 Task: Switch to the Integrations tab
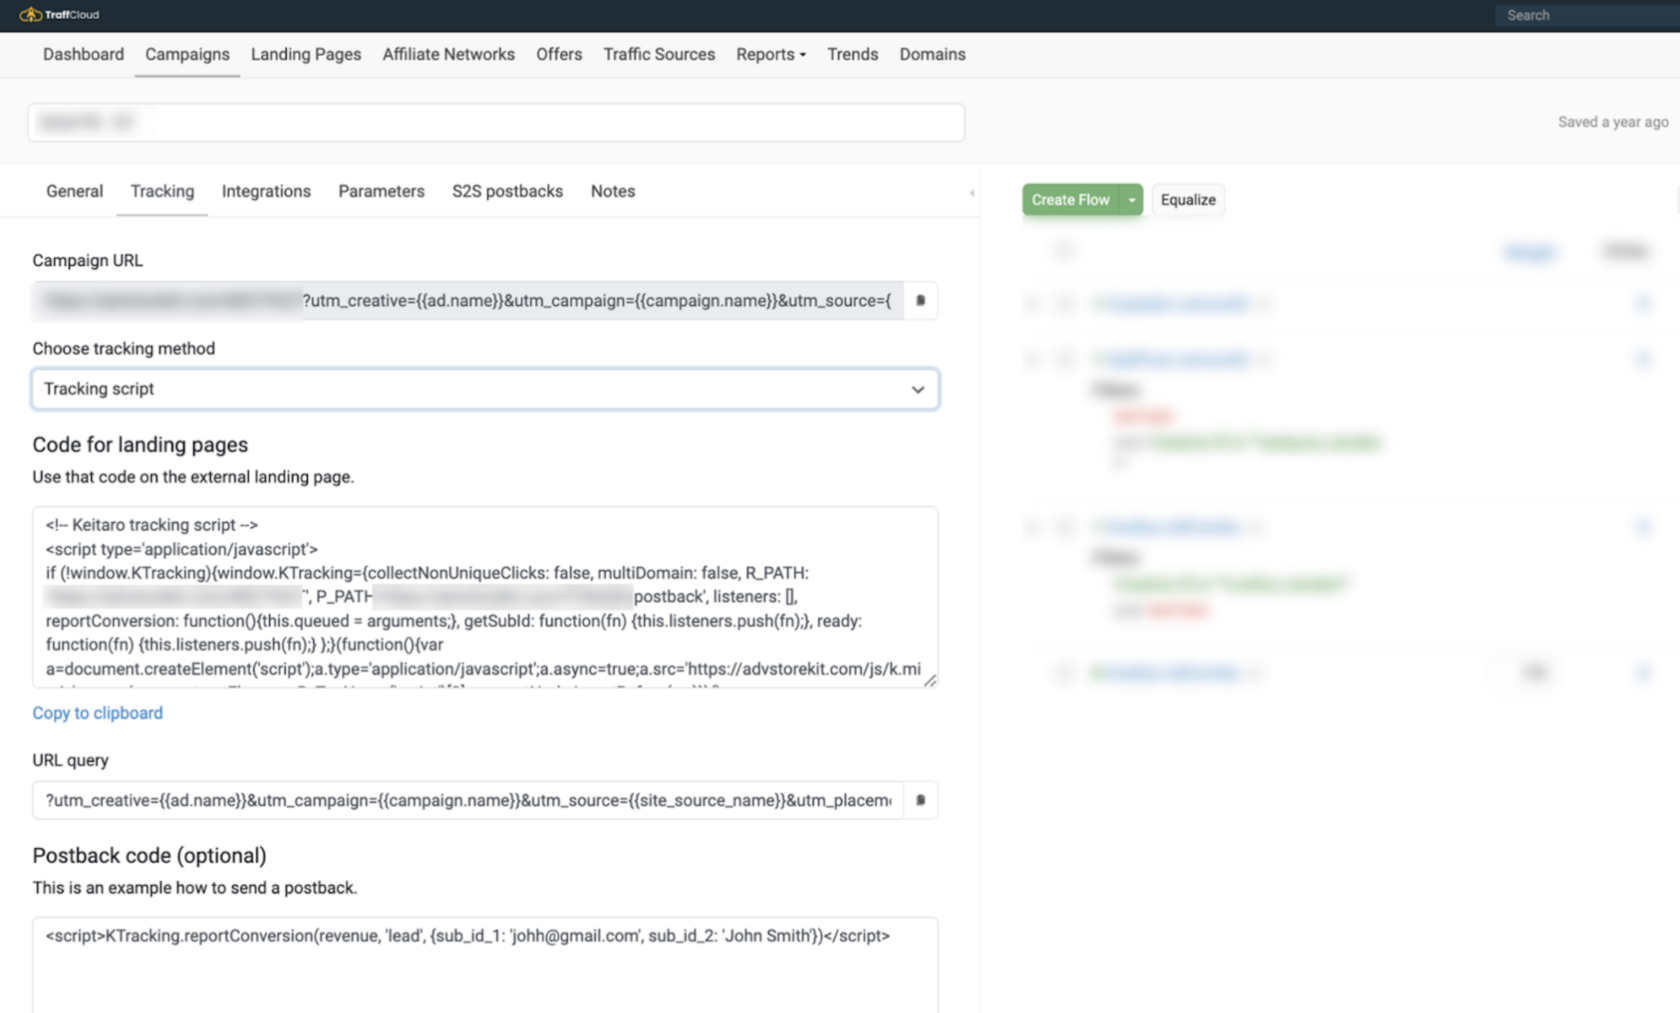tap(266, 191)
